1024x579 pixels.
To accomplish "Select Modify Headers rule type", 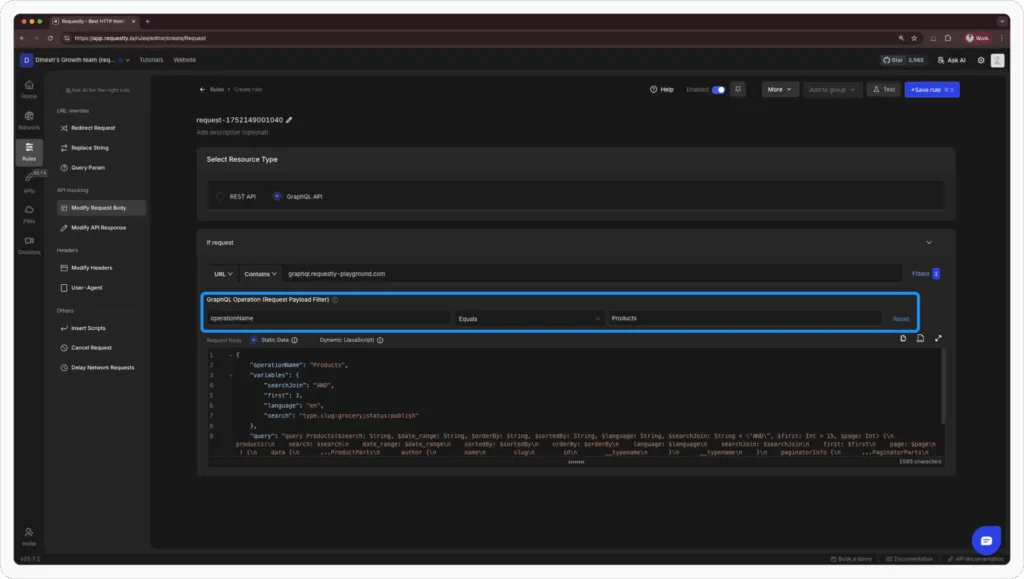I will pos(101,268).
